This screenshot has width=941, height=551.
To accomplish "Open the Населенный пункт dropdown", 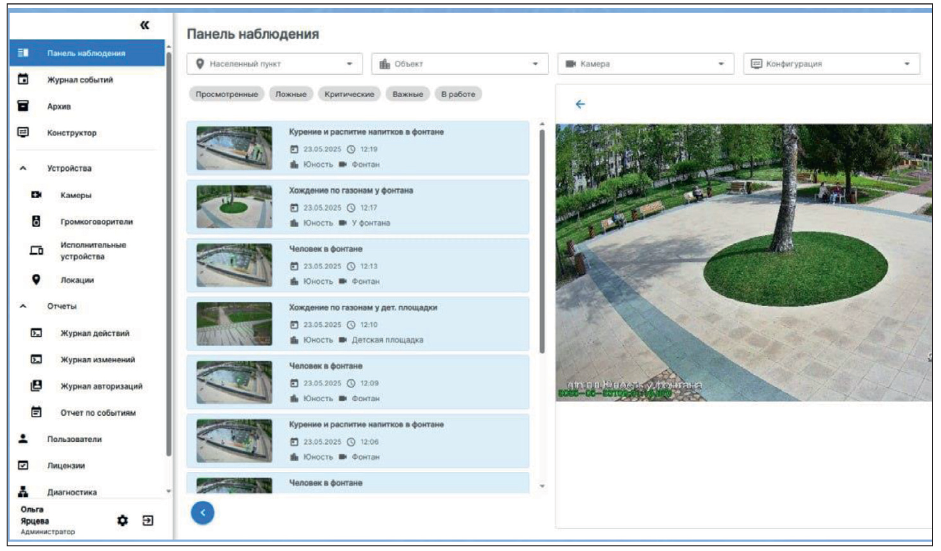I will pos(276,64).
